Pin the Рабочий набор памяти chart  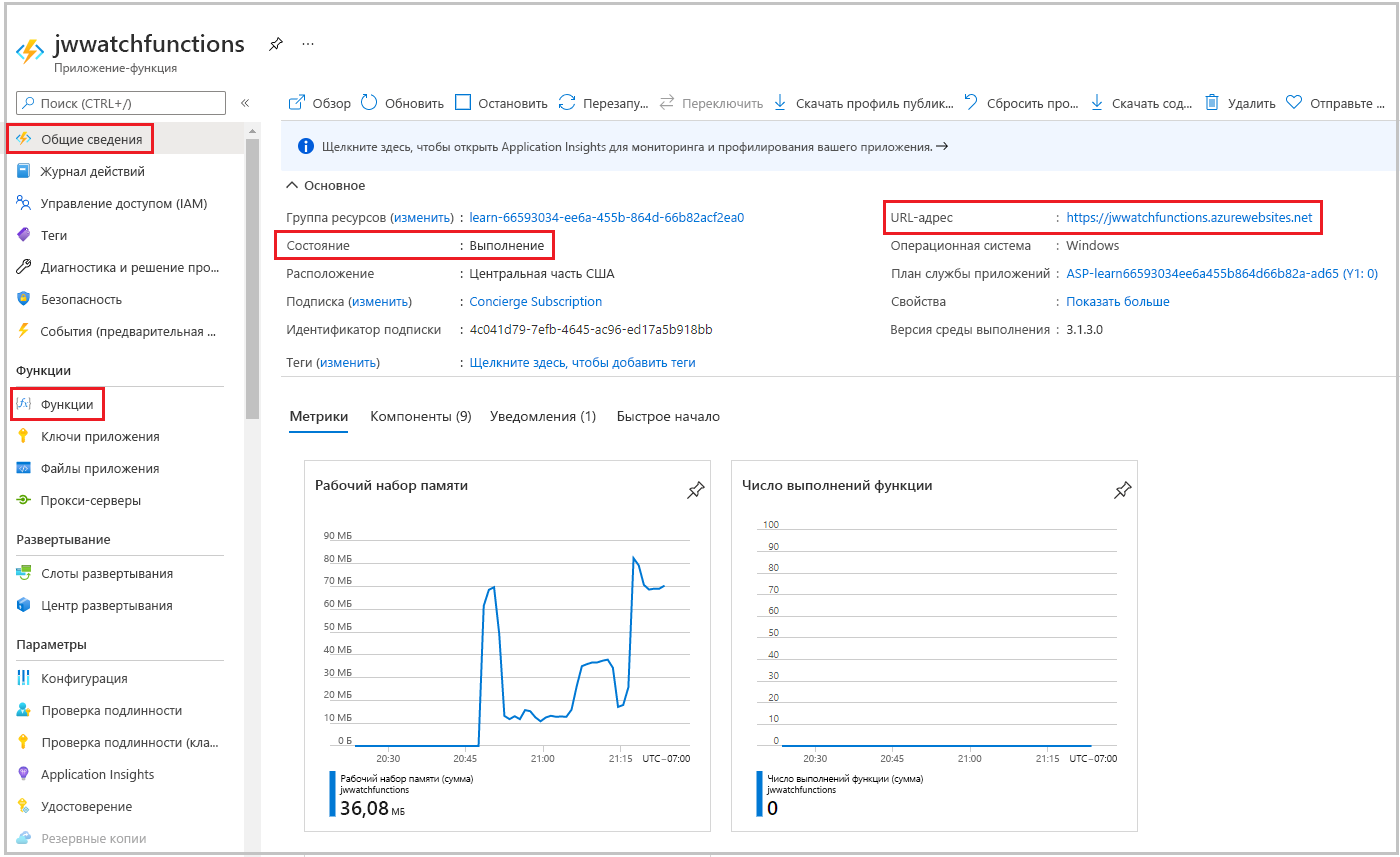[695, 490]
